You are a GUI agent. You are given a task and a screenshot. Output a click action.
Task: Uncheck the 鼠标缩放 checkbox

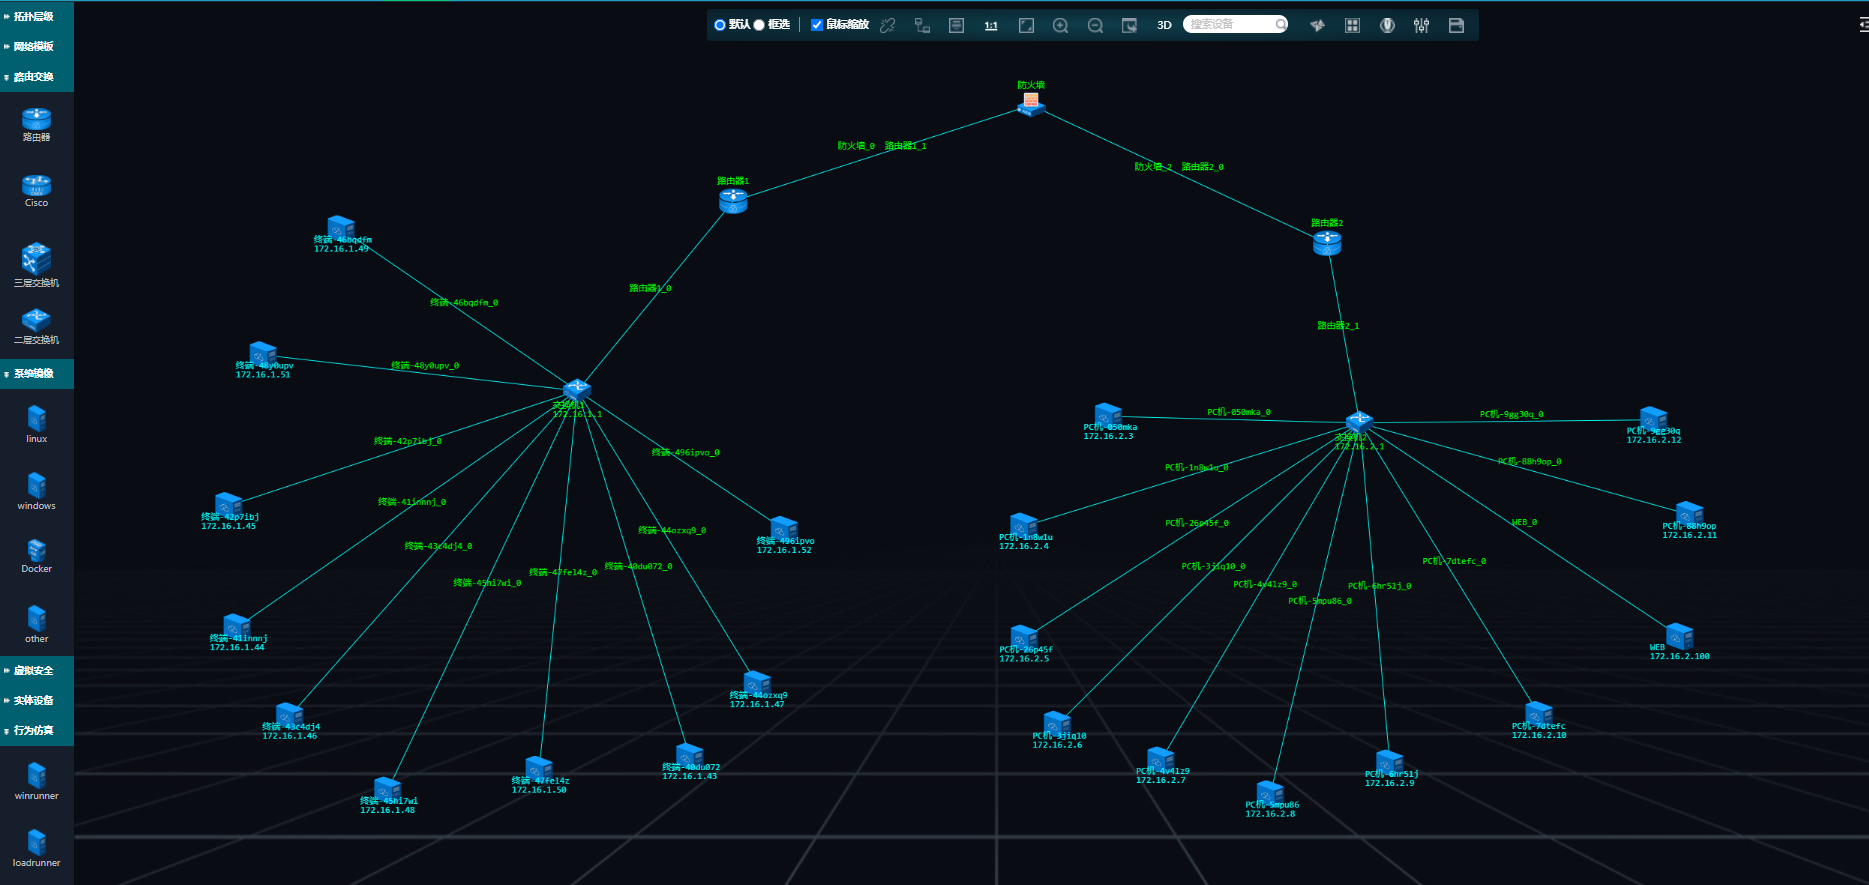pyautogui.click(x=817, y=25)
